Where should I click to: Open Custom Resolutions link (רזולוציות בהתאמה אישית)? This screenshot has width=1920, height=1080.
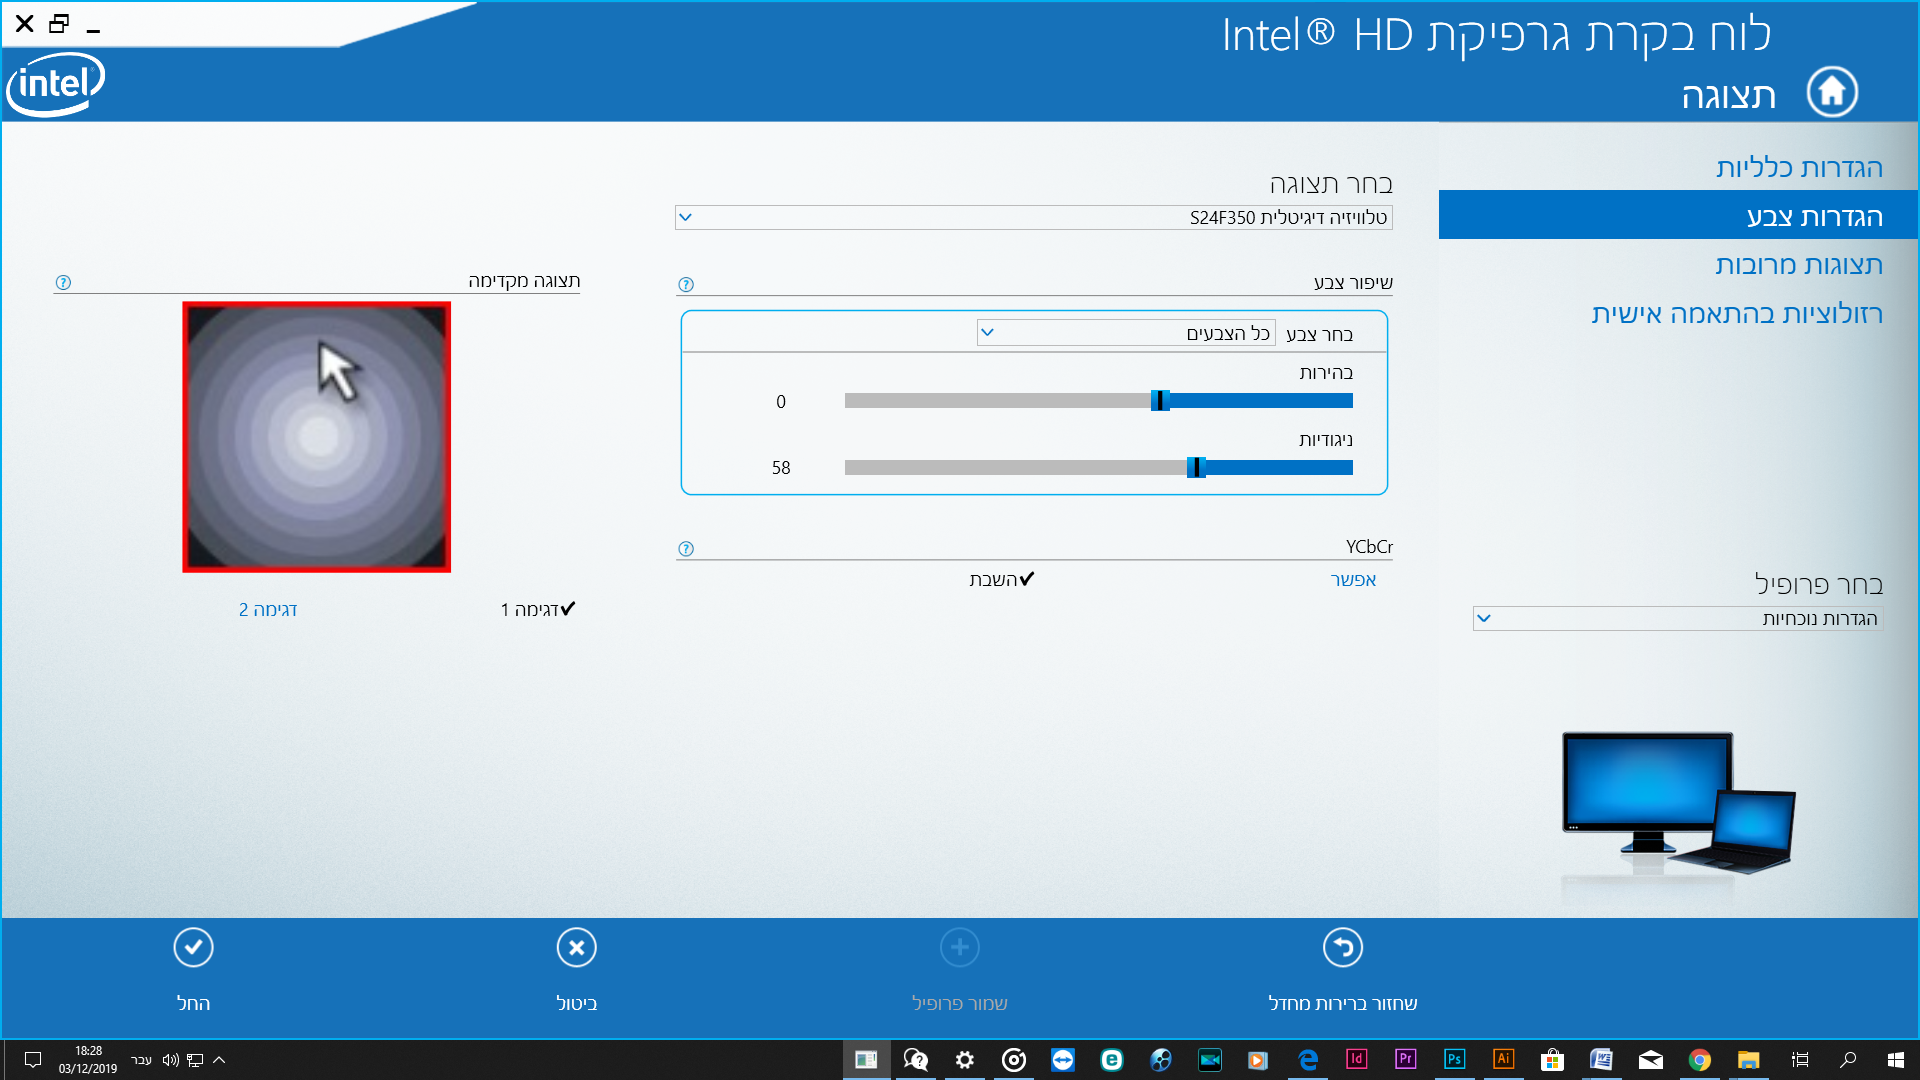click(x=1736, y=314)
